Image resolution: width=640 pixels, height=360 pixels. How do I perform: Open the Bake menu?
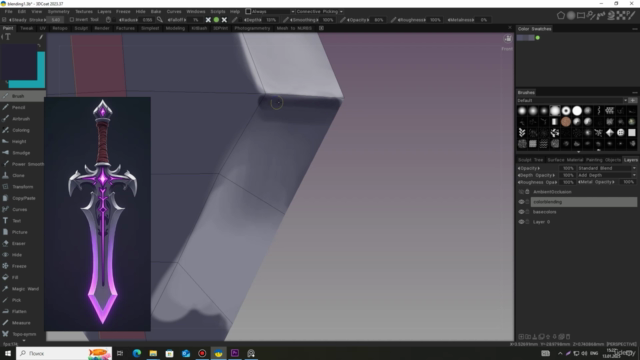tap(156, 11)
